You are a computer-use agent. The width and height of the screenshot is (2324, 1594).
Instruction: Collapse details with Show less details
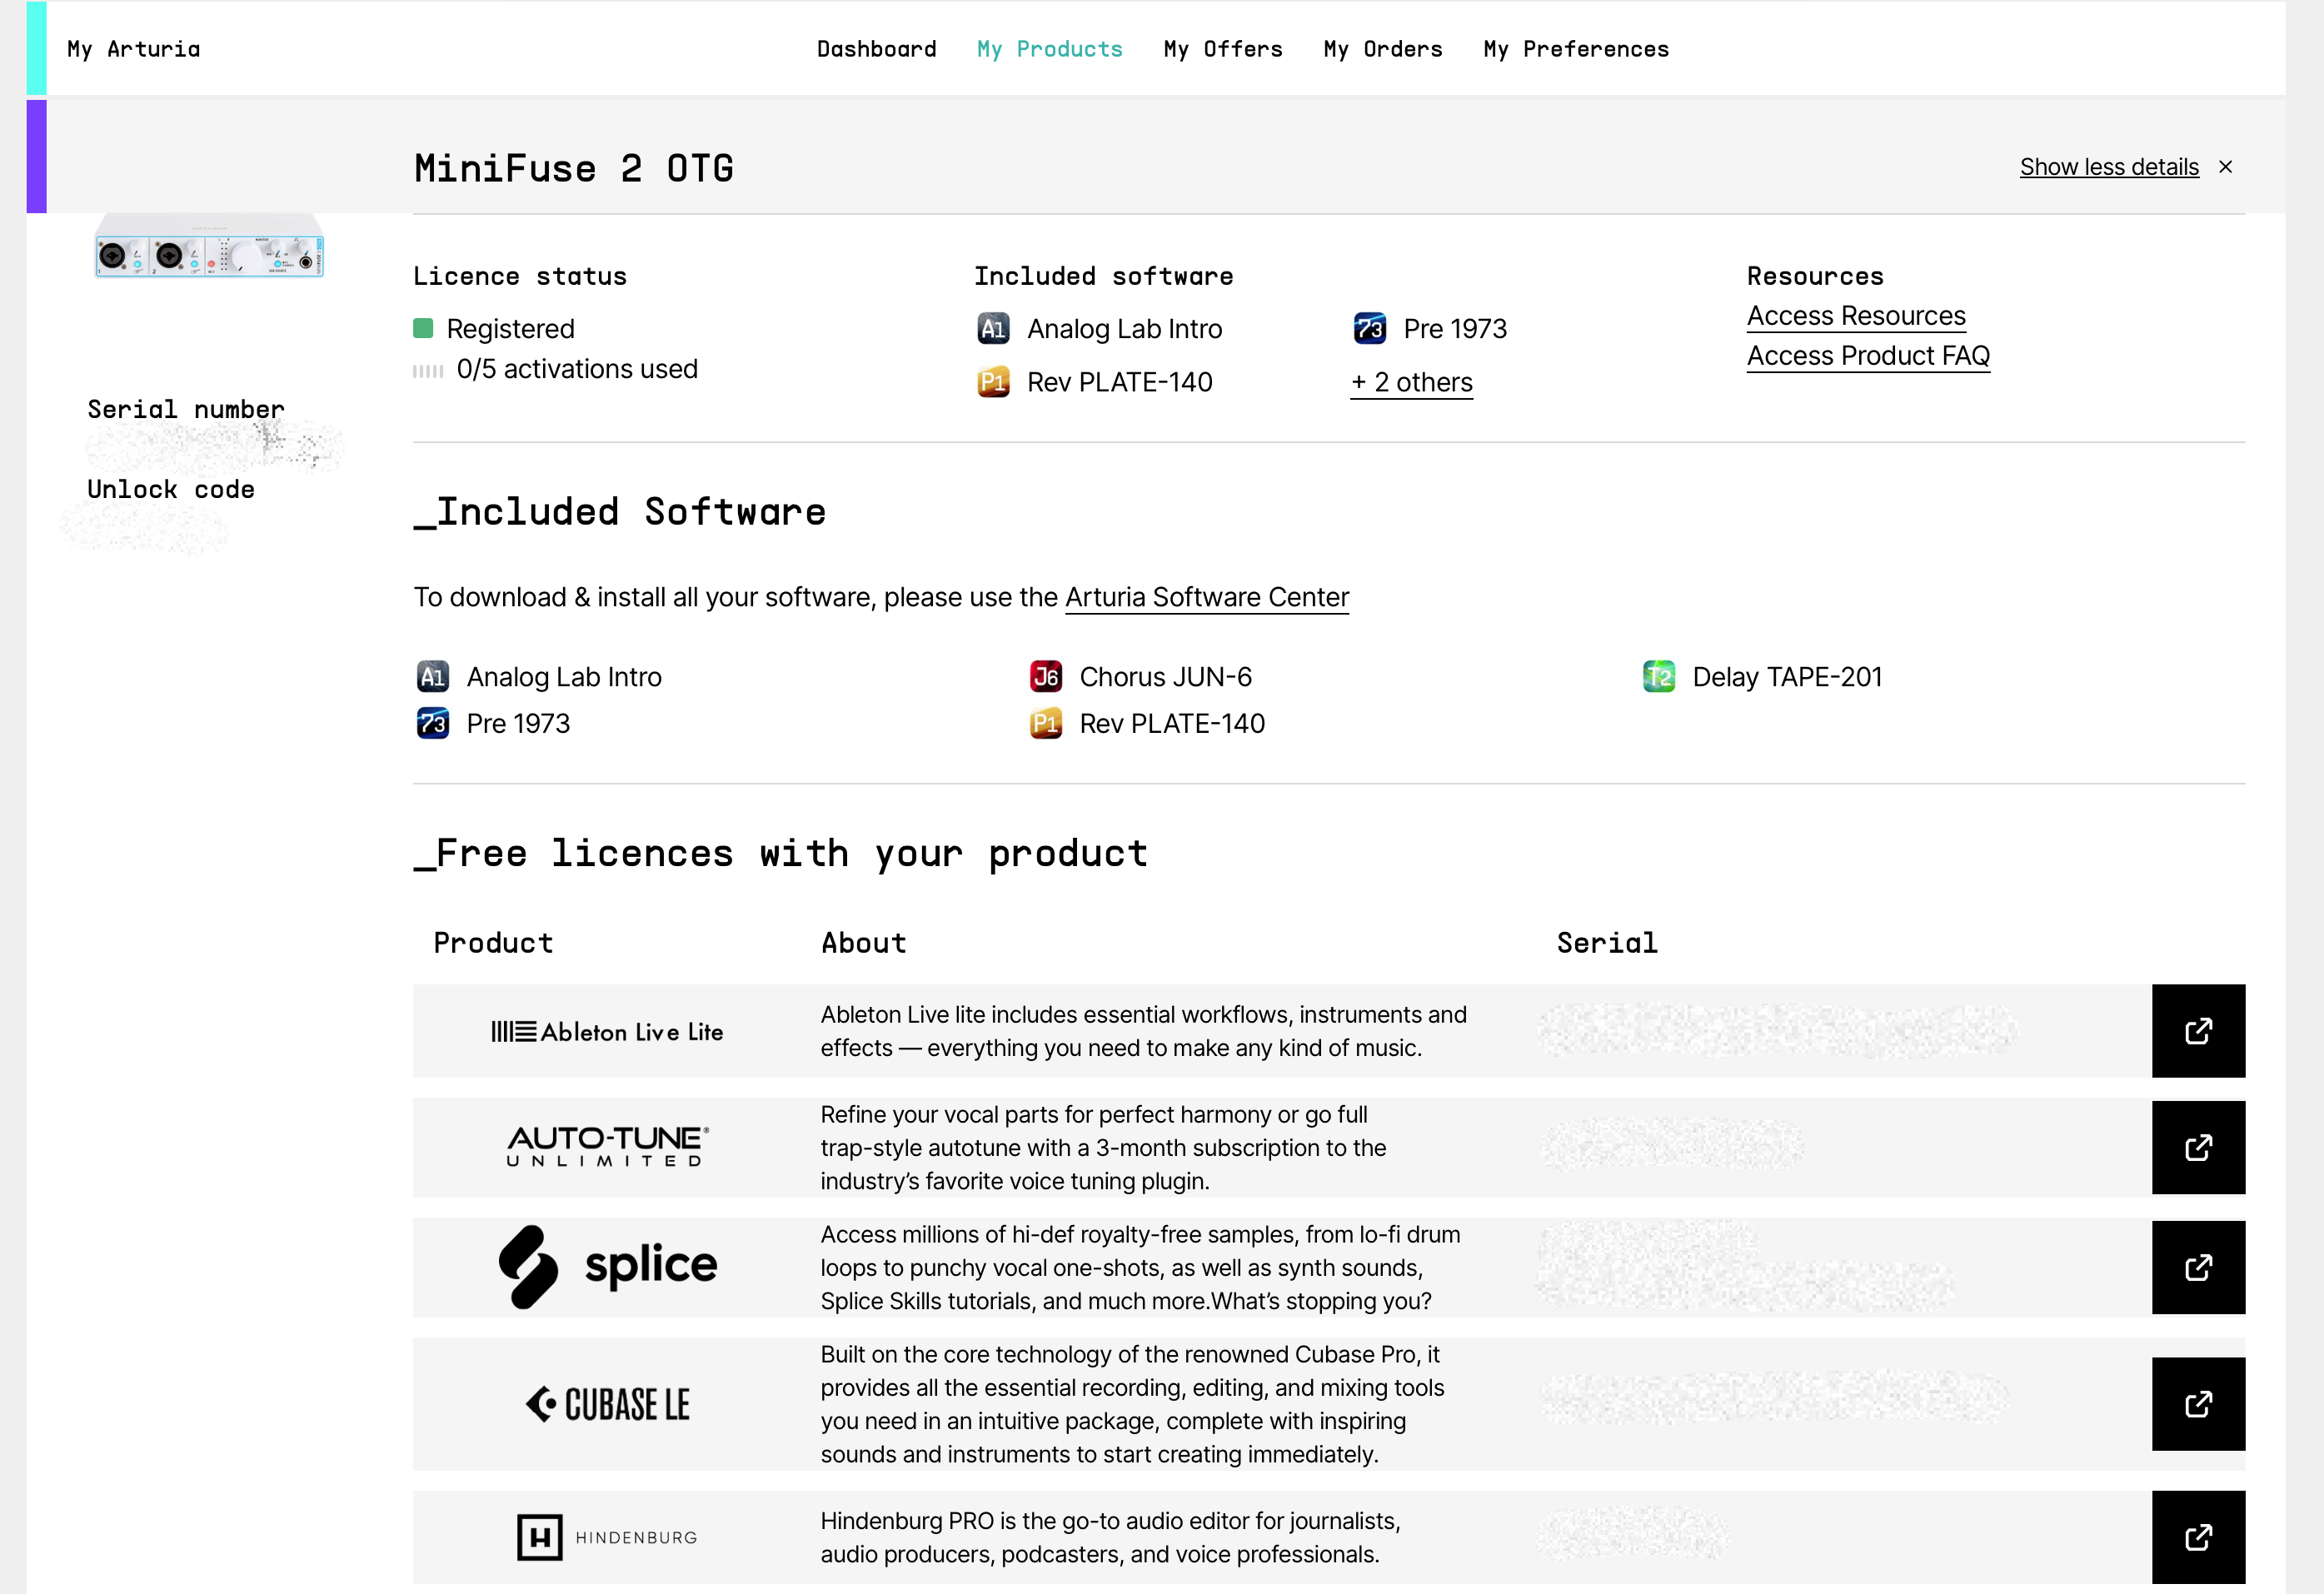tap(2108, 167)
